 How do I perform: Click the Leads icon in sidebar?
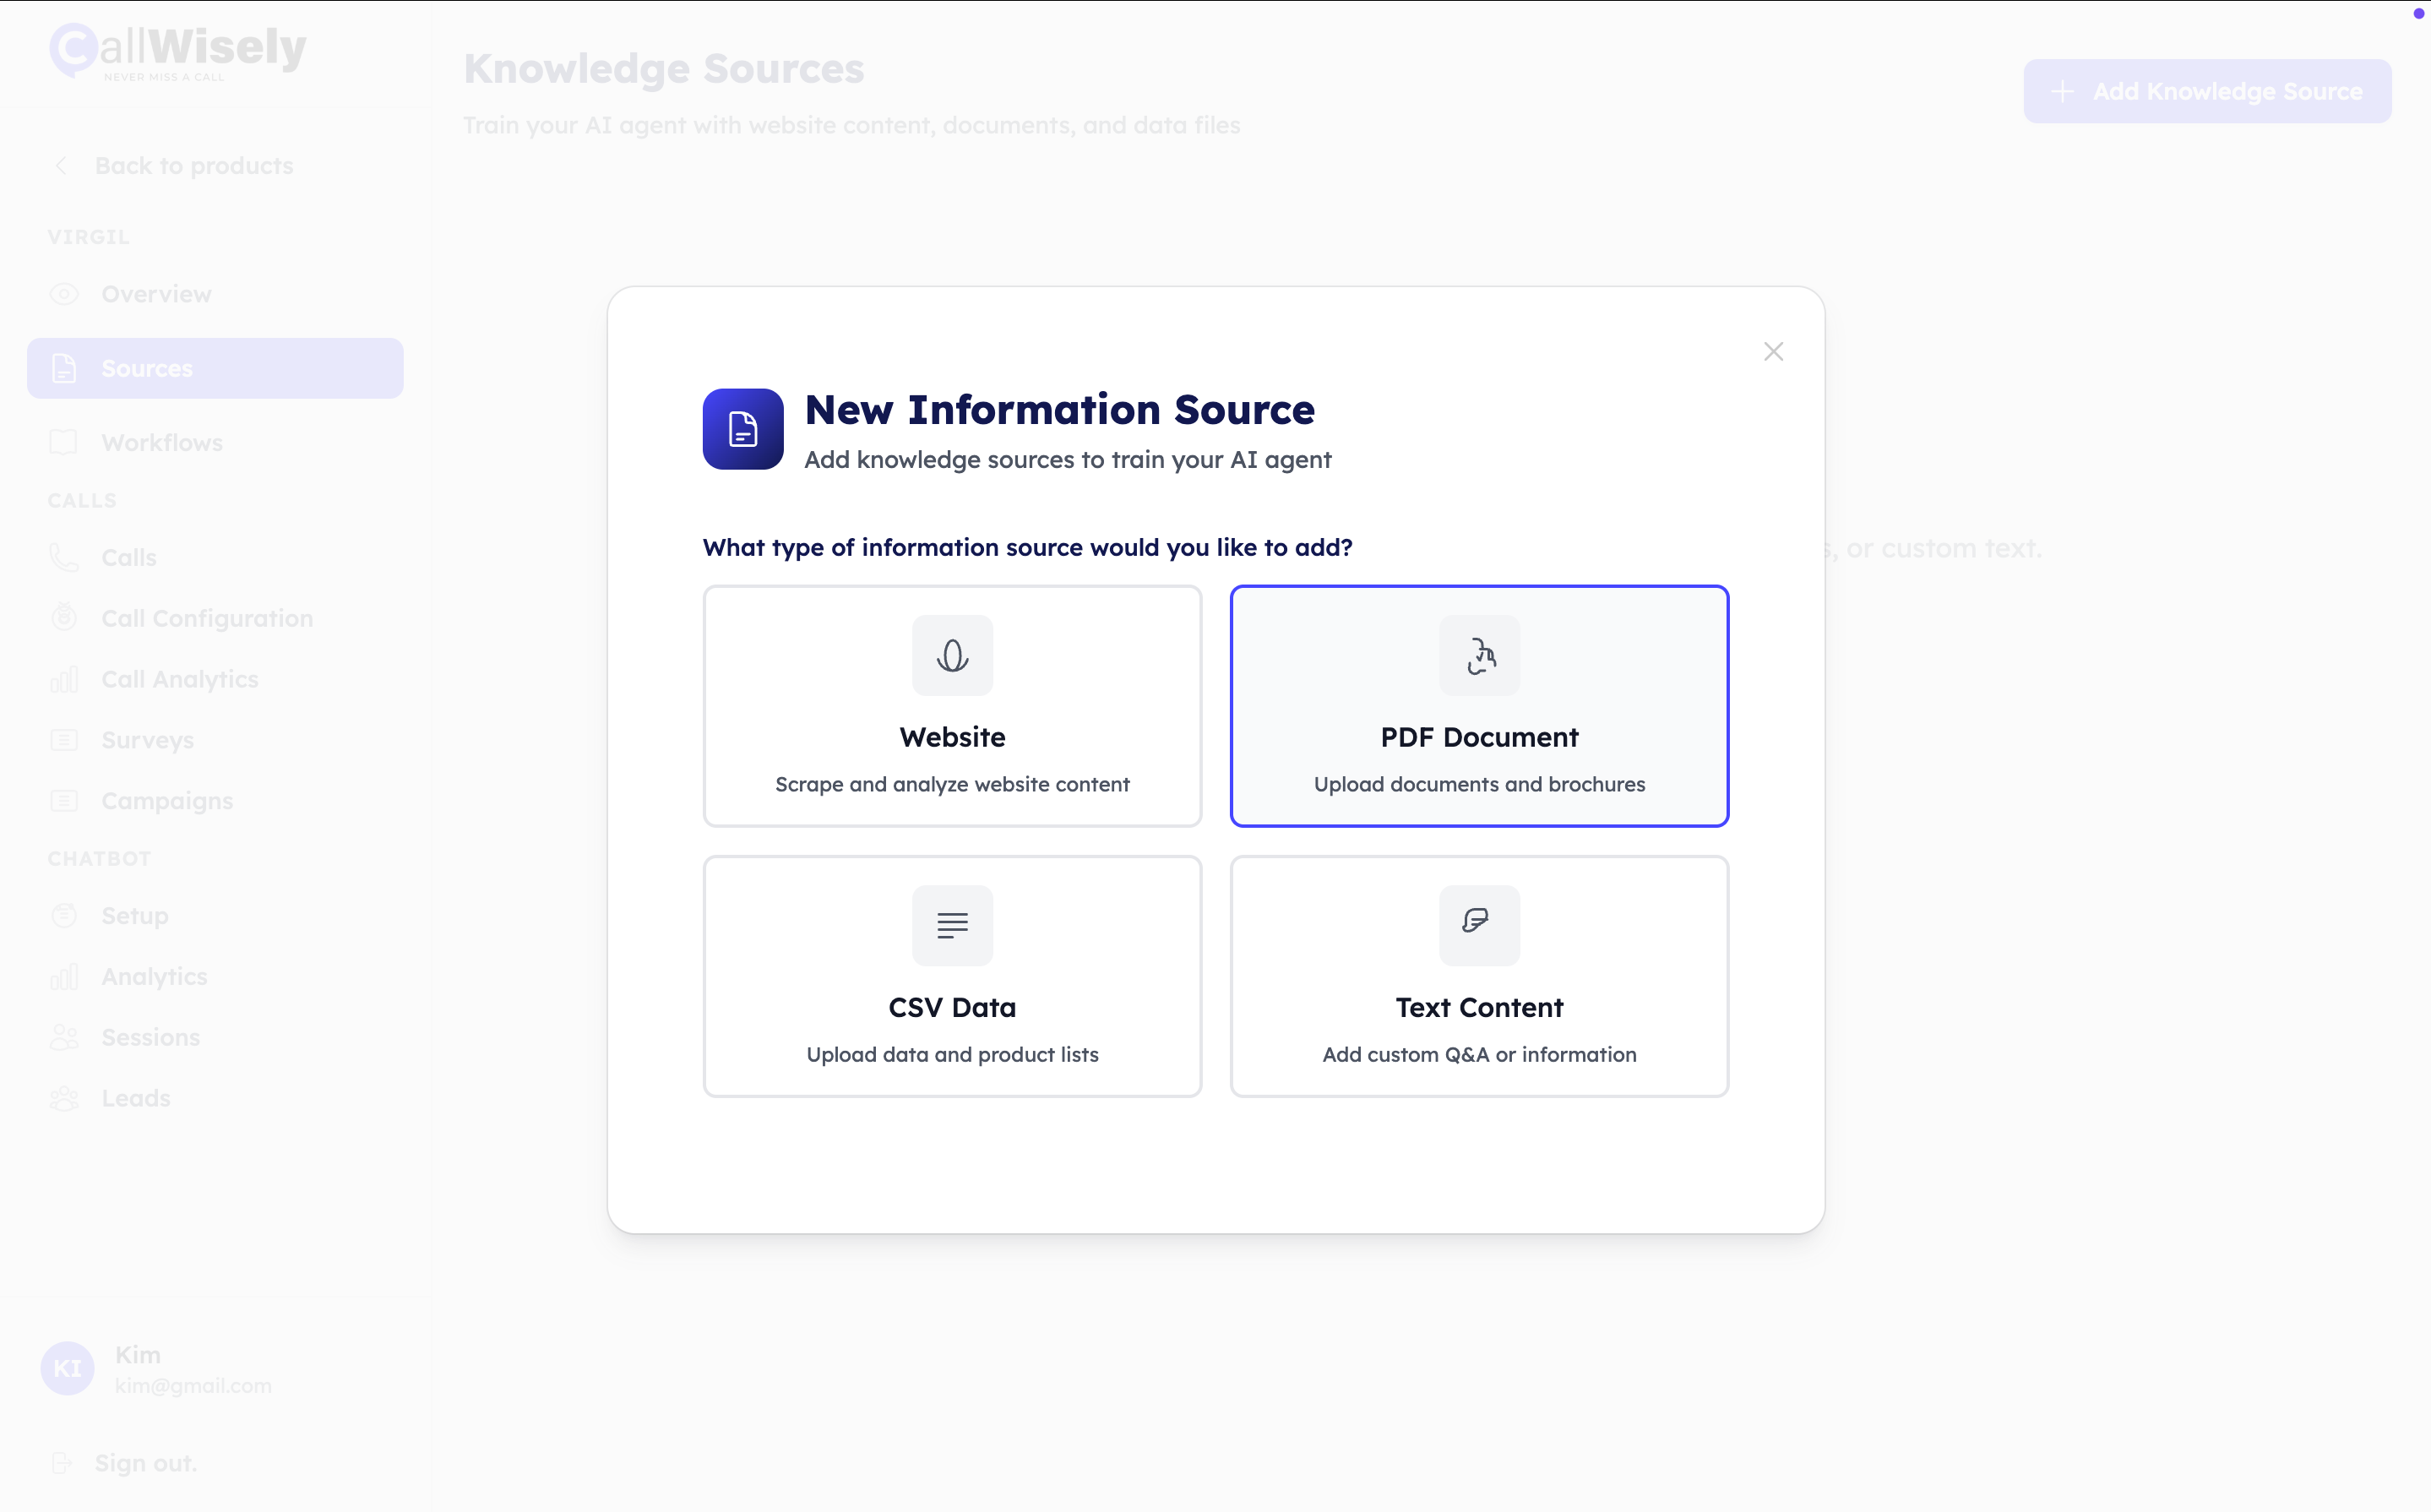[x=64, y=1097]
